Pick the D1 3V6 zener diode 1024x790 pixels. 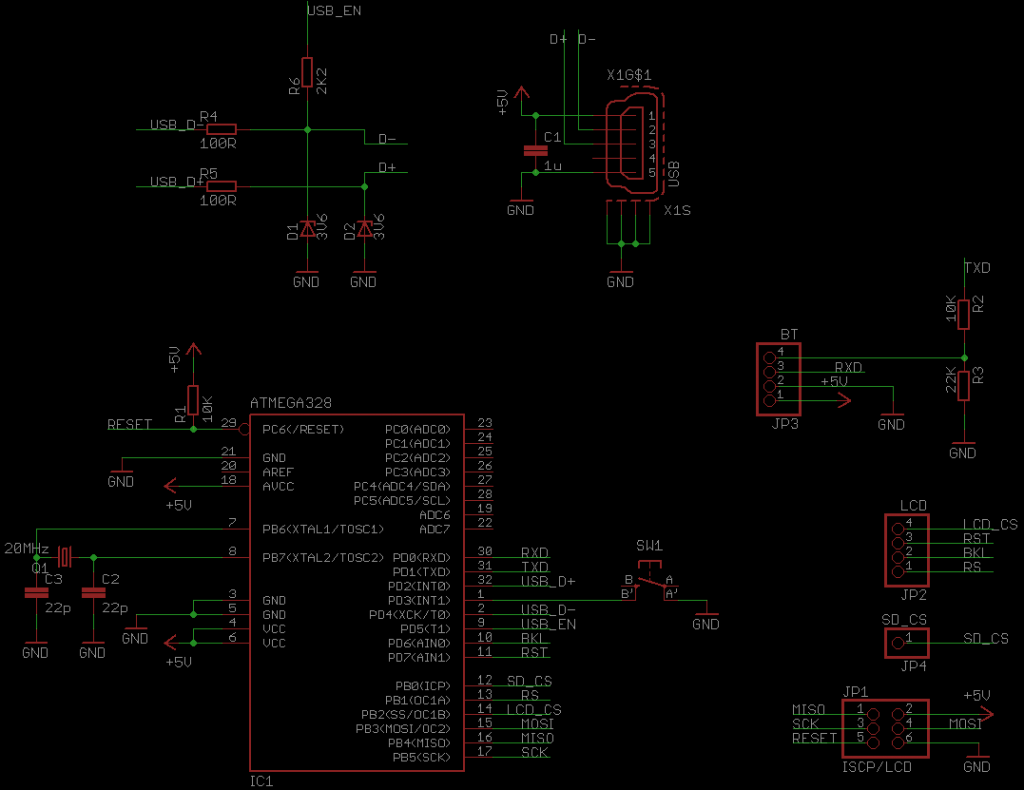[307, 230]
